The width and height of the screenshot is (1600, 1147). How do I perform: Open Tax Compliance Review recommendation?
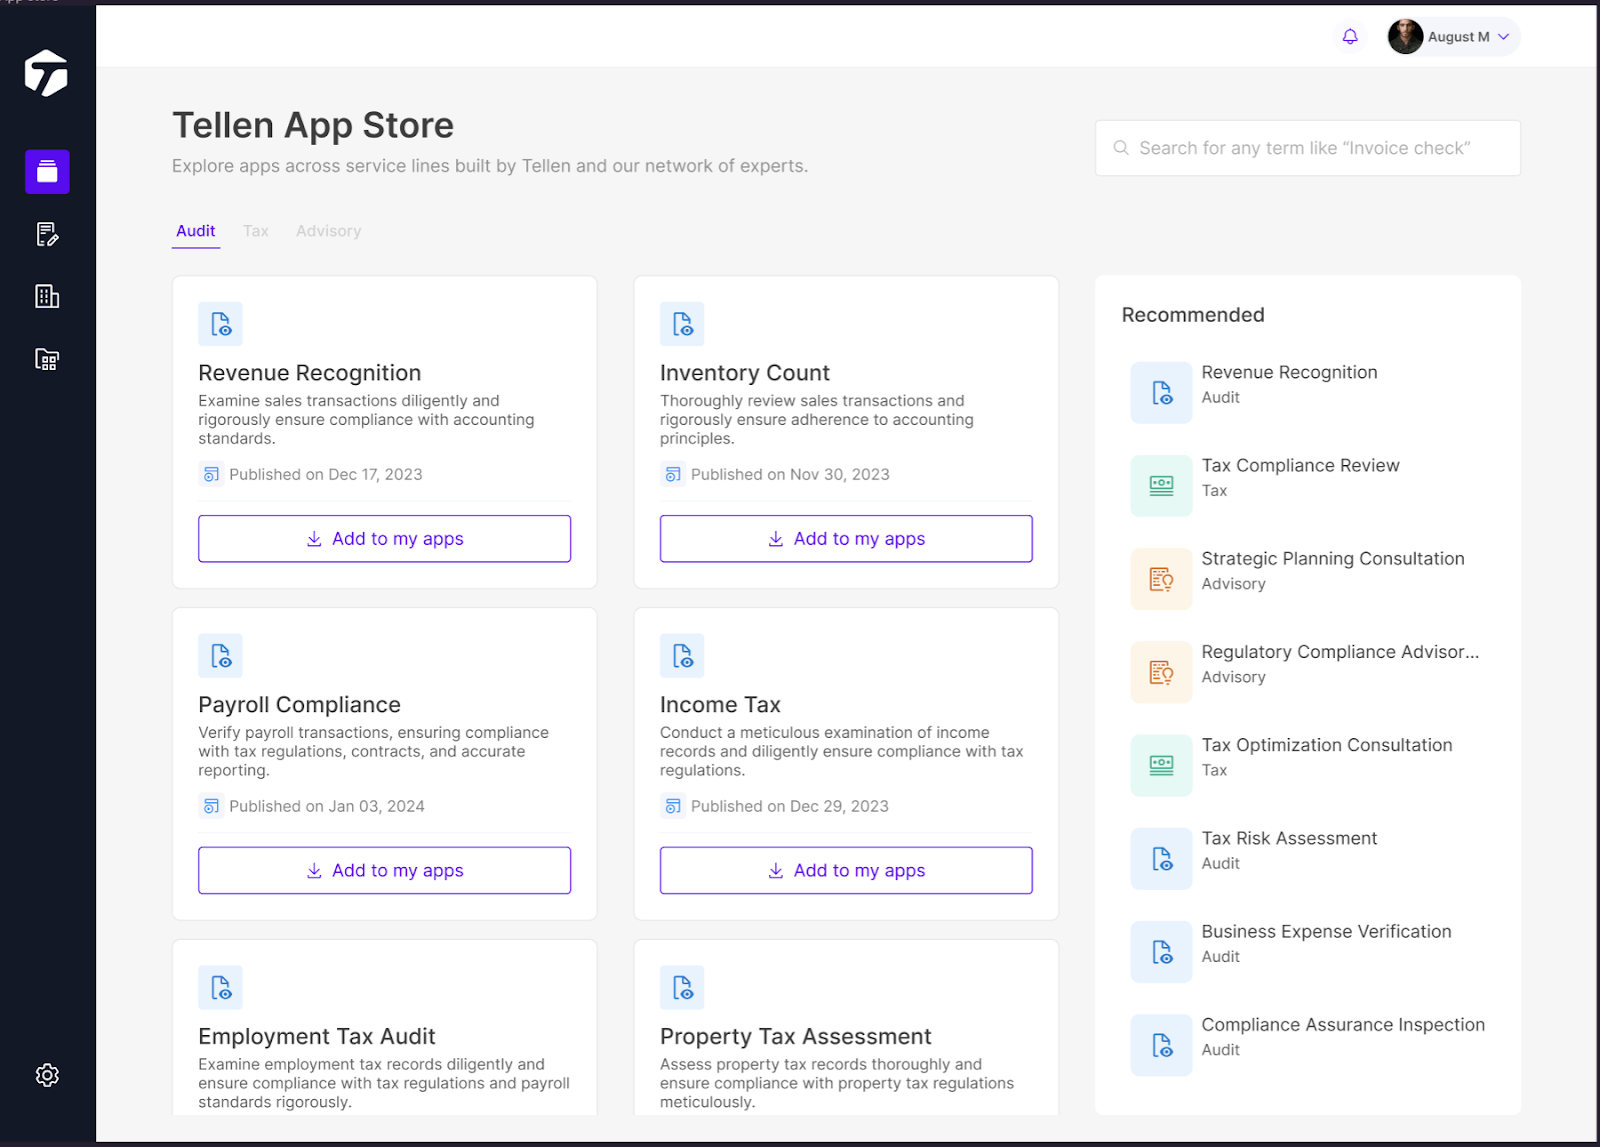(x=1300, y=466)
